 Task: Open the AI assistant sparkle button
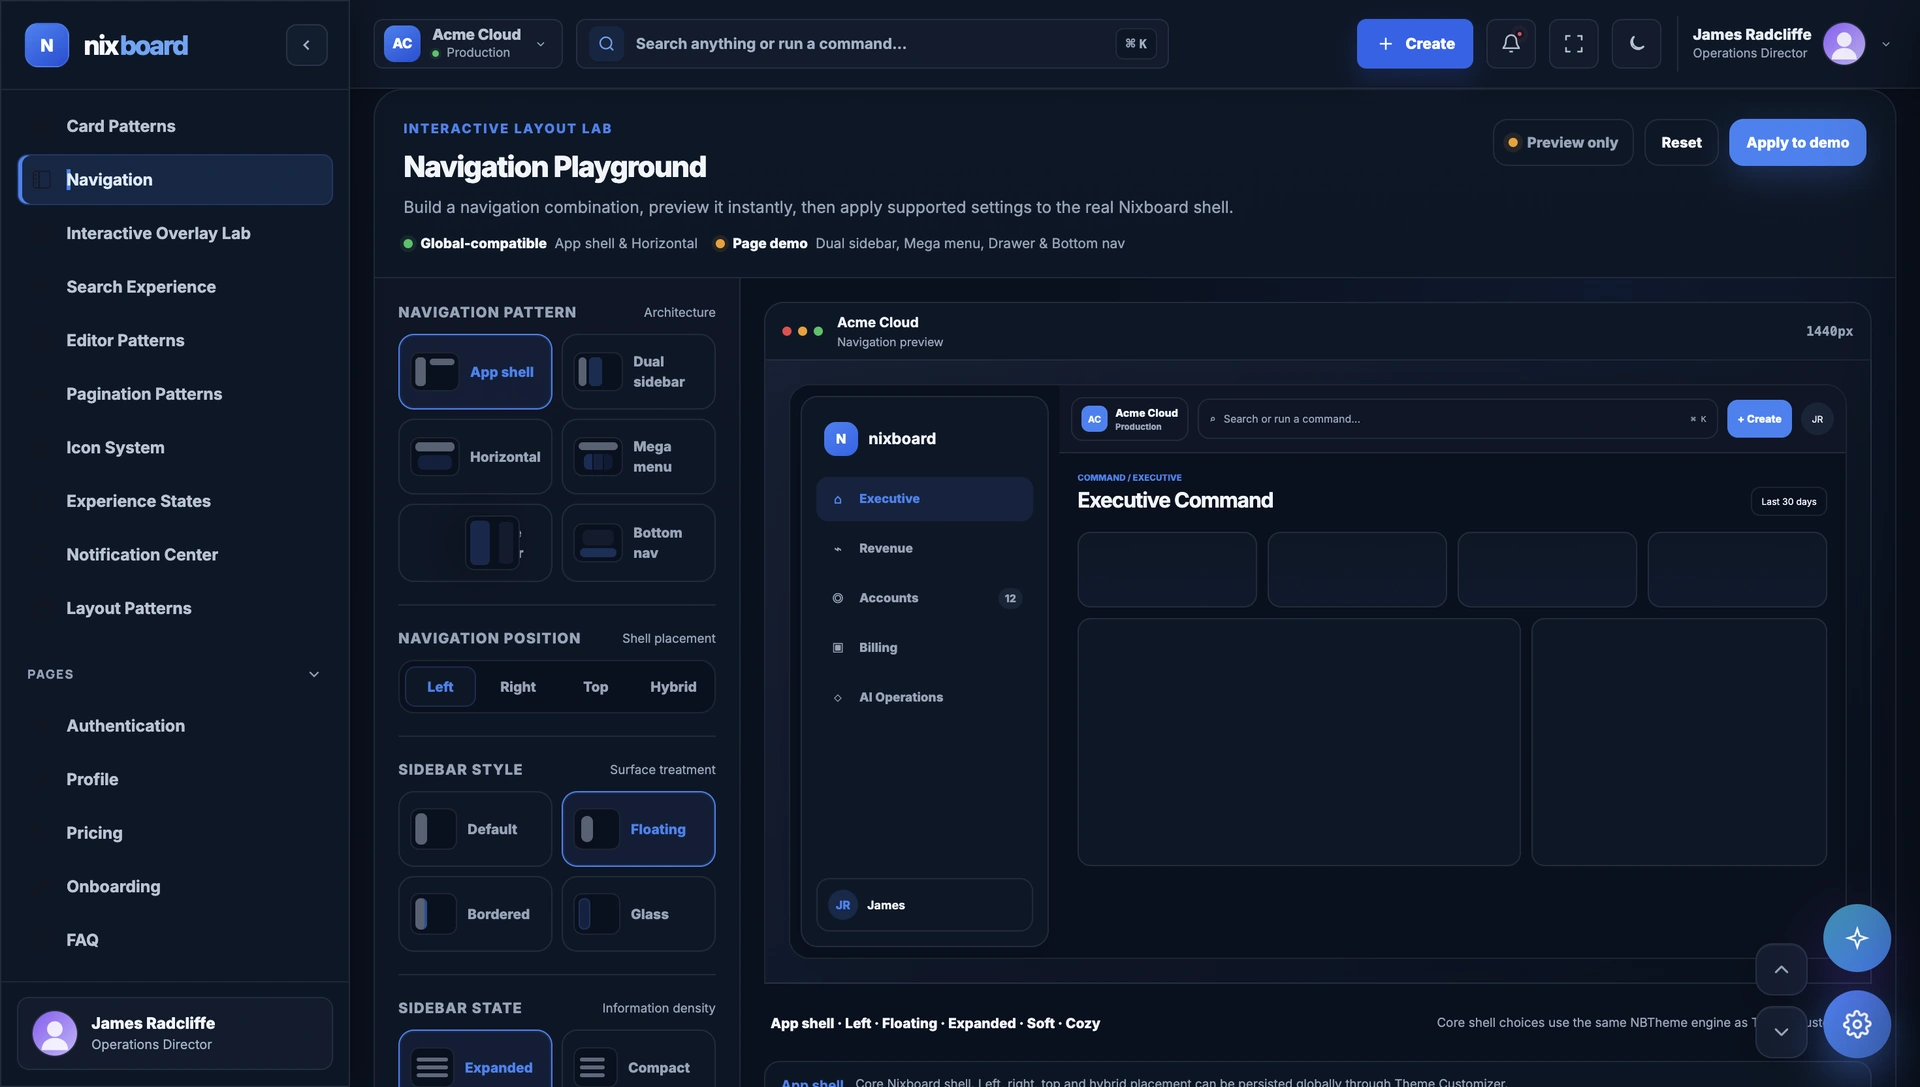(1856, 938)
